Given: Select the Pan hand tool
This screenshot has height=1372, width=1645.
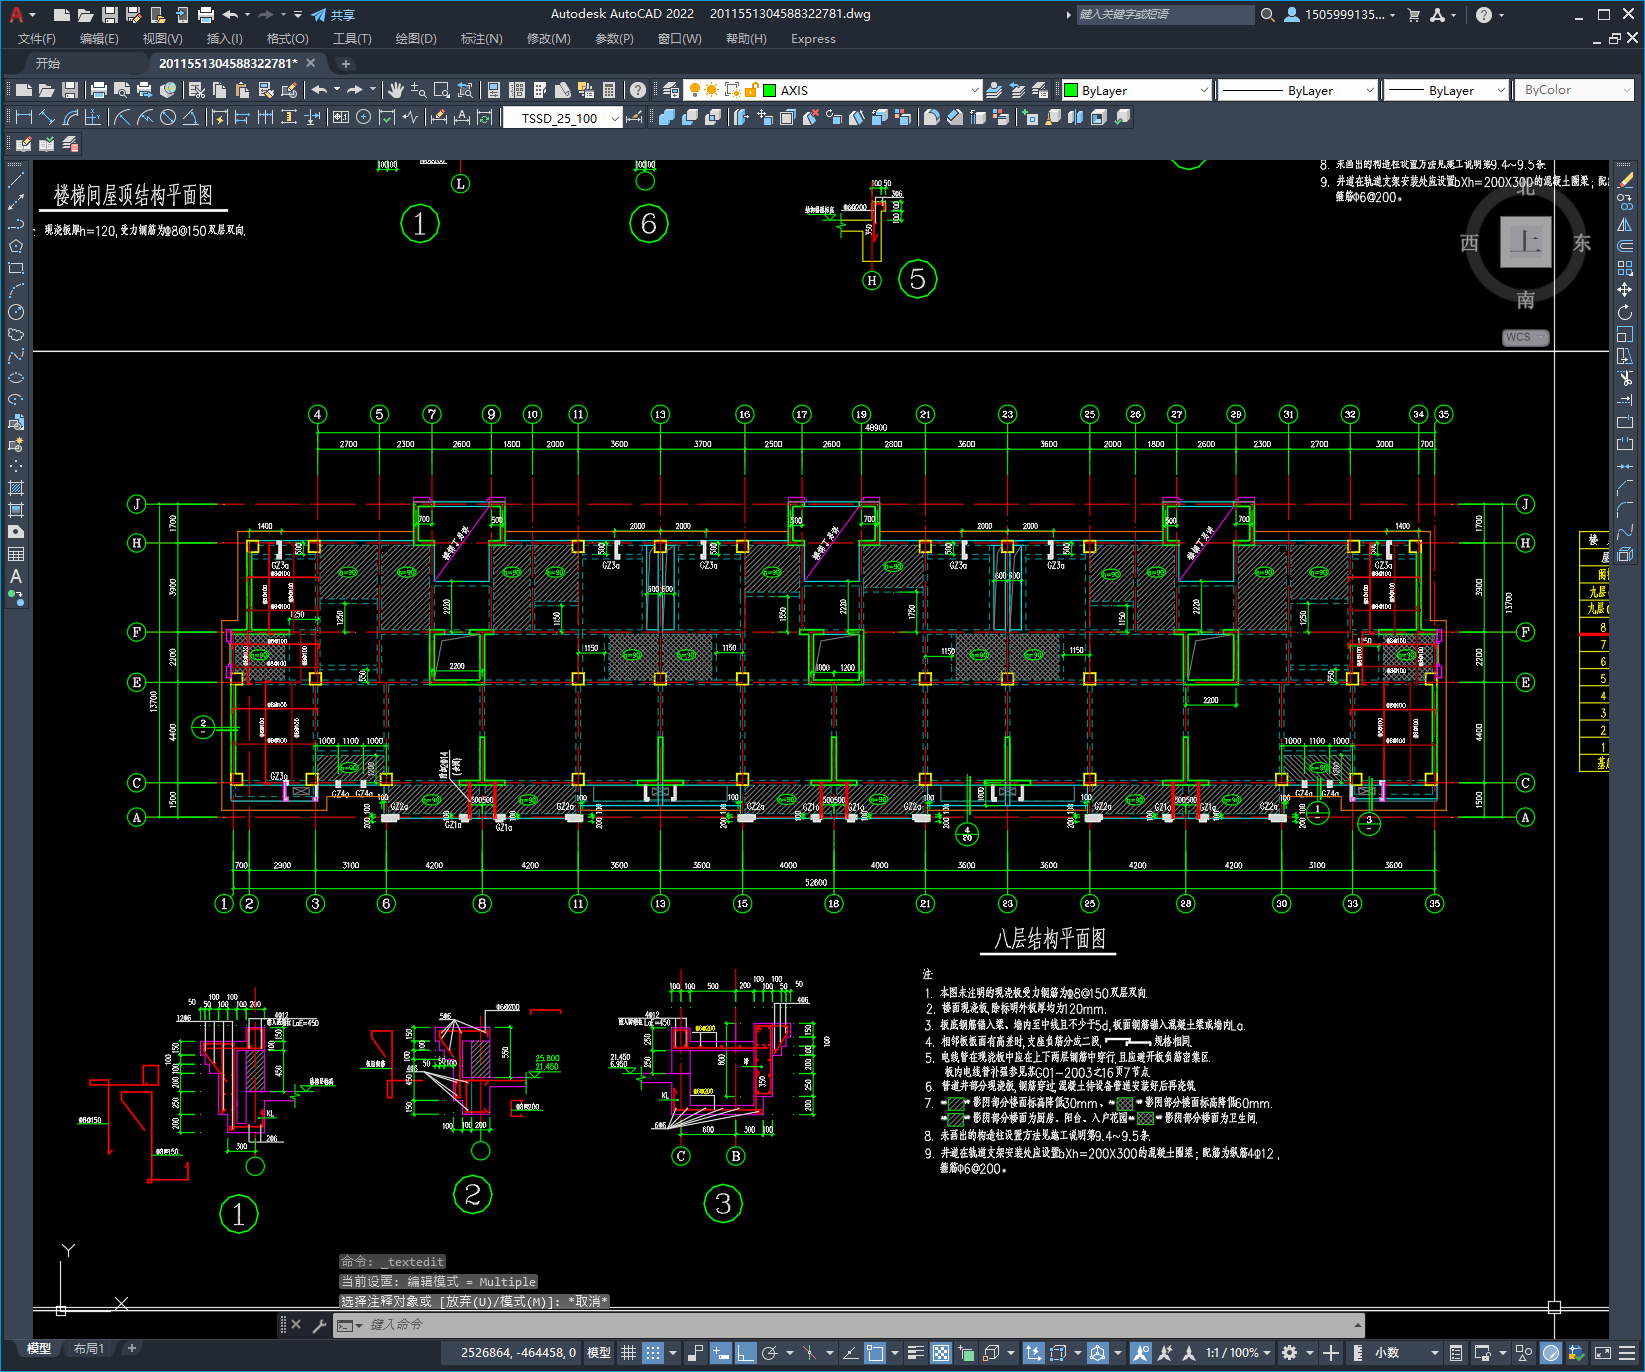Looking at the screenshot, I should pyautogui.click(x=396, y=90).
